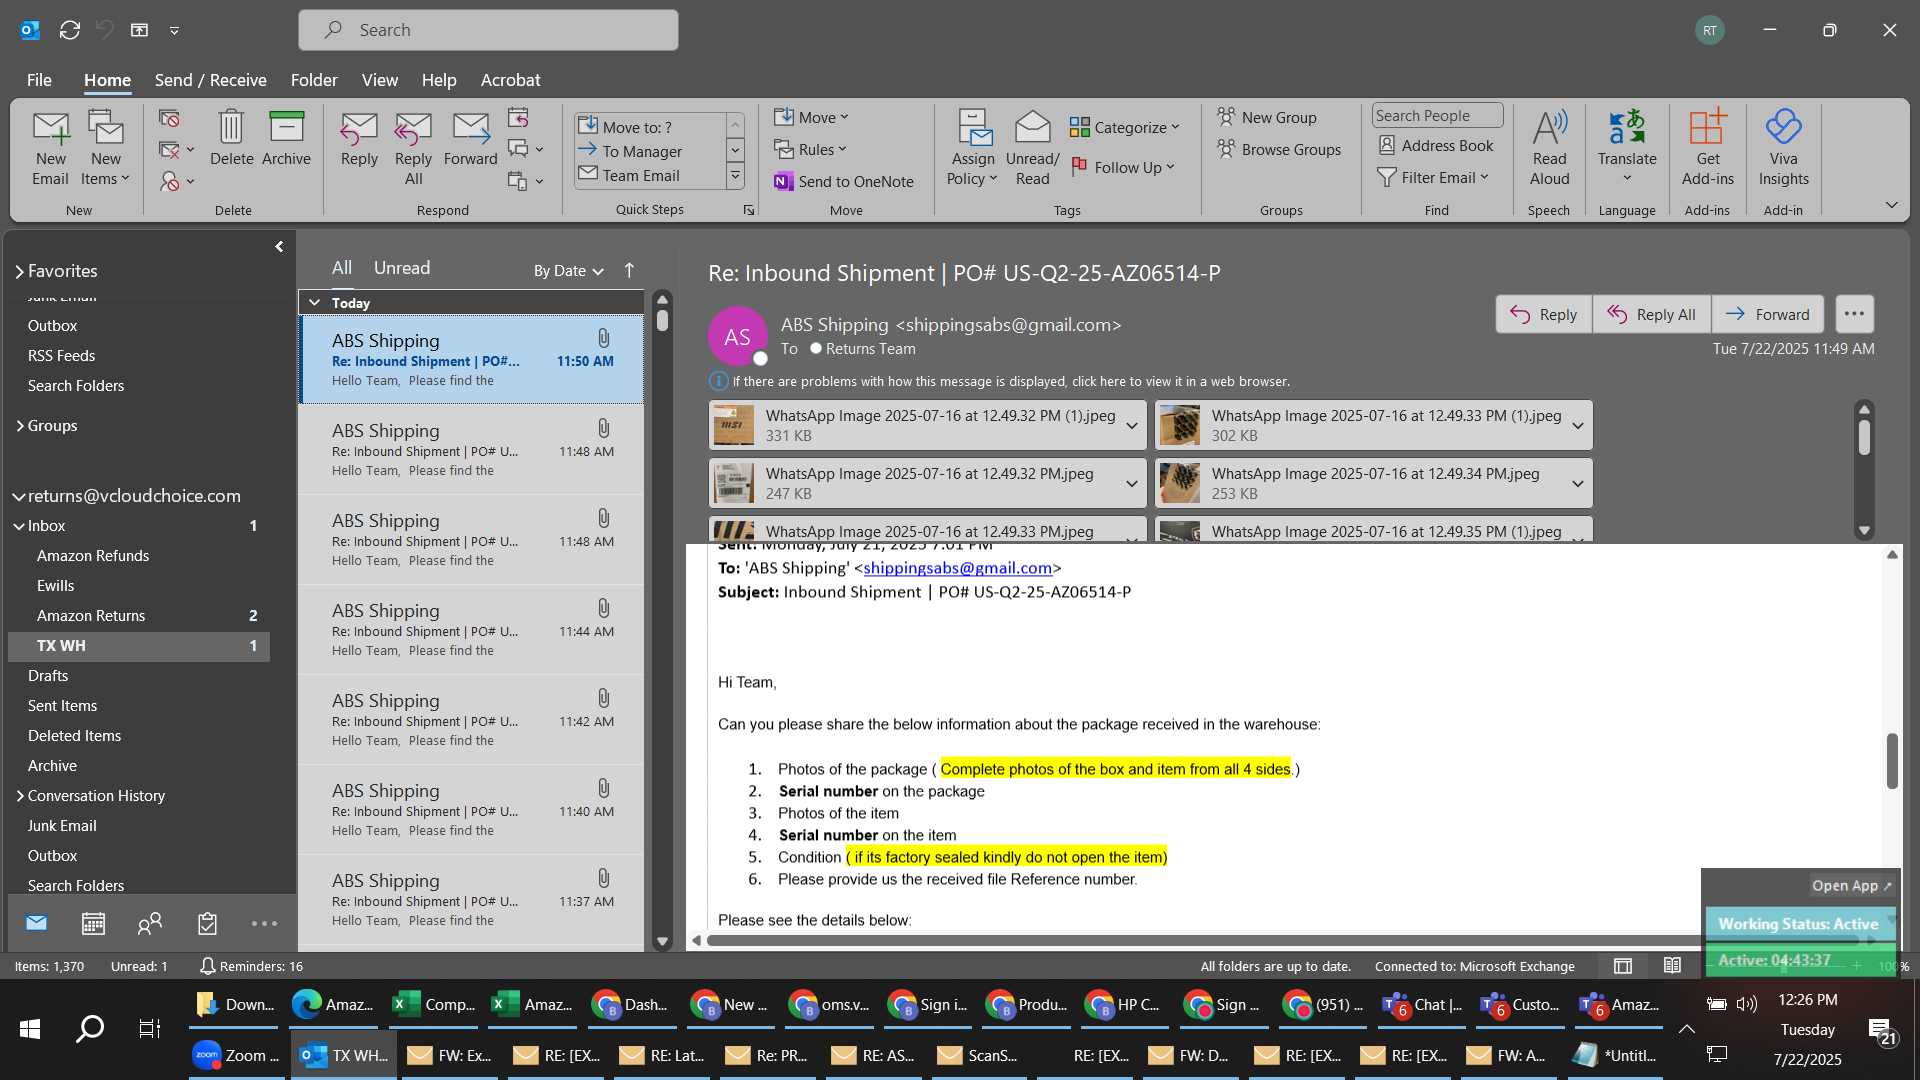
Task: Click the message list scrollbar thumb
Action: (662, 320)
